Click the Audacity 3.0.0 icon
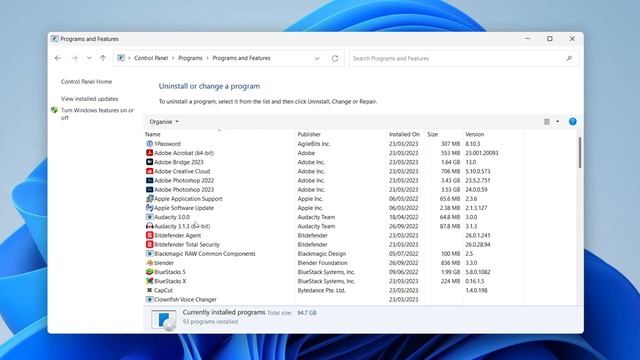Image resolution: width=640 pixels, height=360 pixels. (149, 217)
